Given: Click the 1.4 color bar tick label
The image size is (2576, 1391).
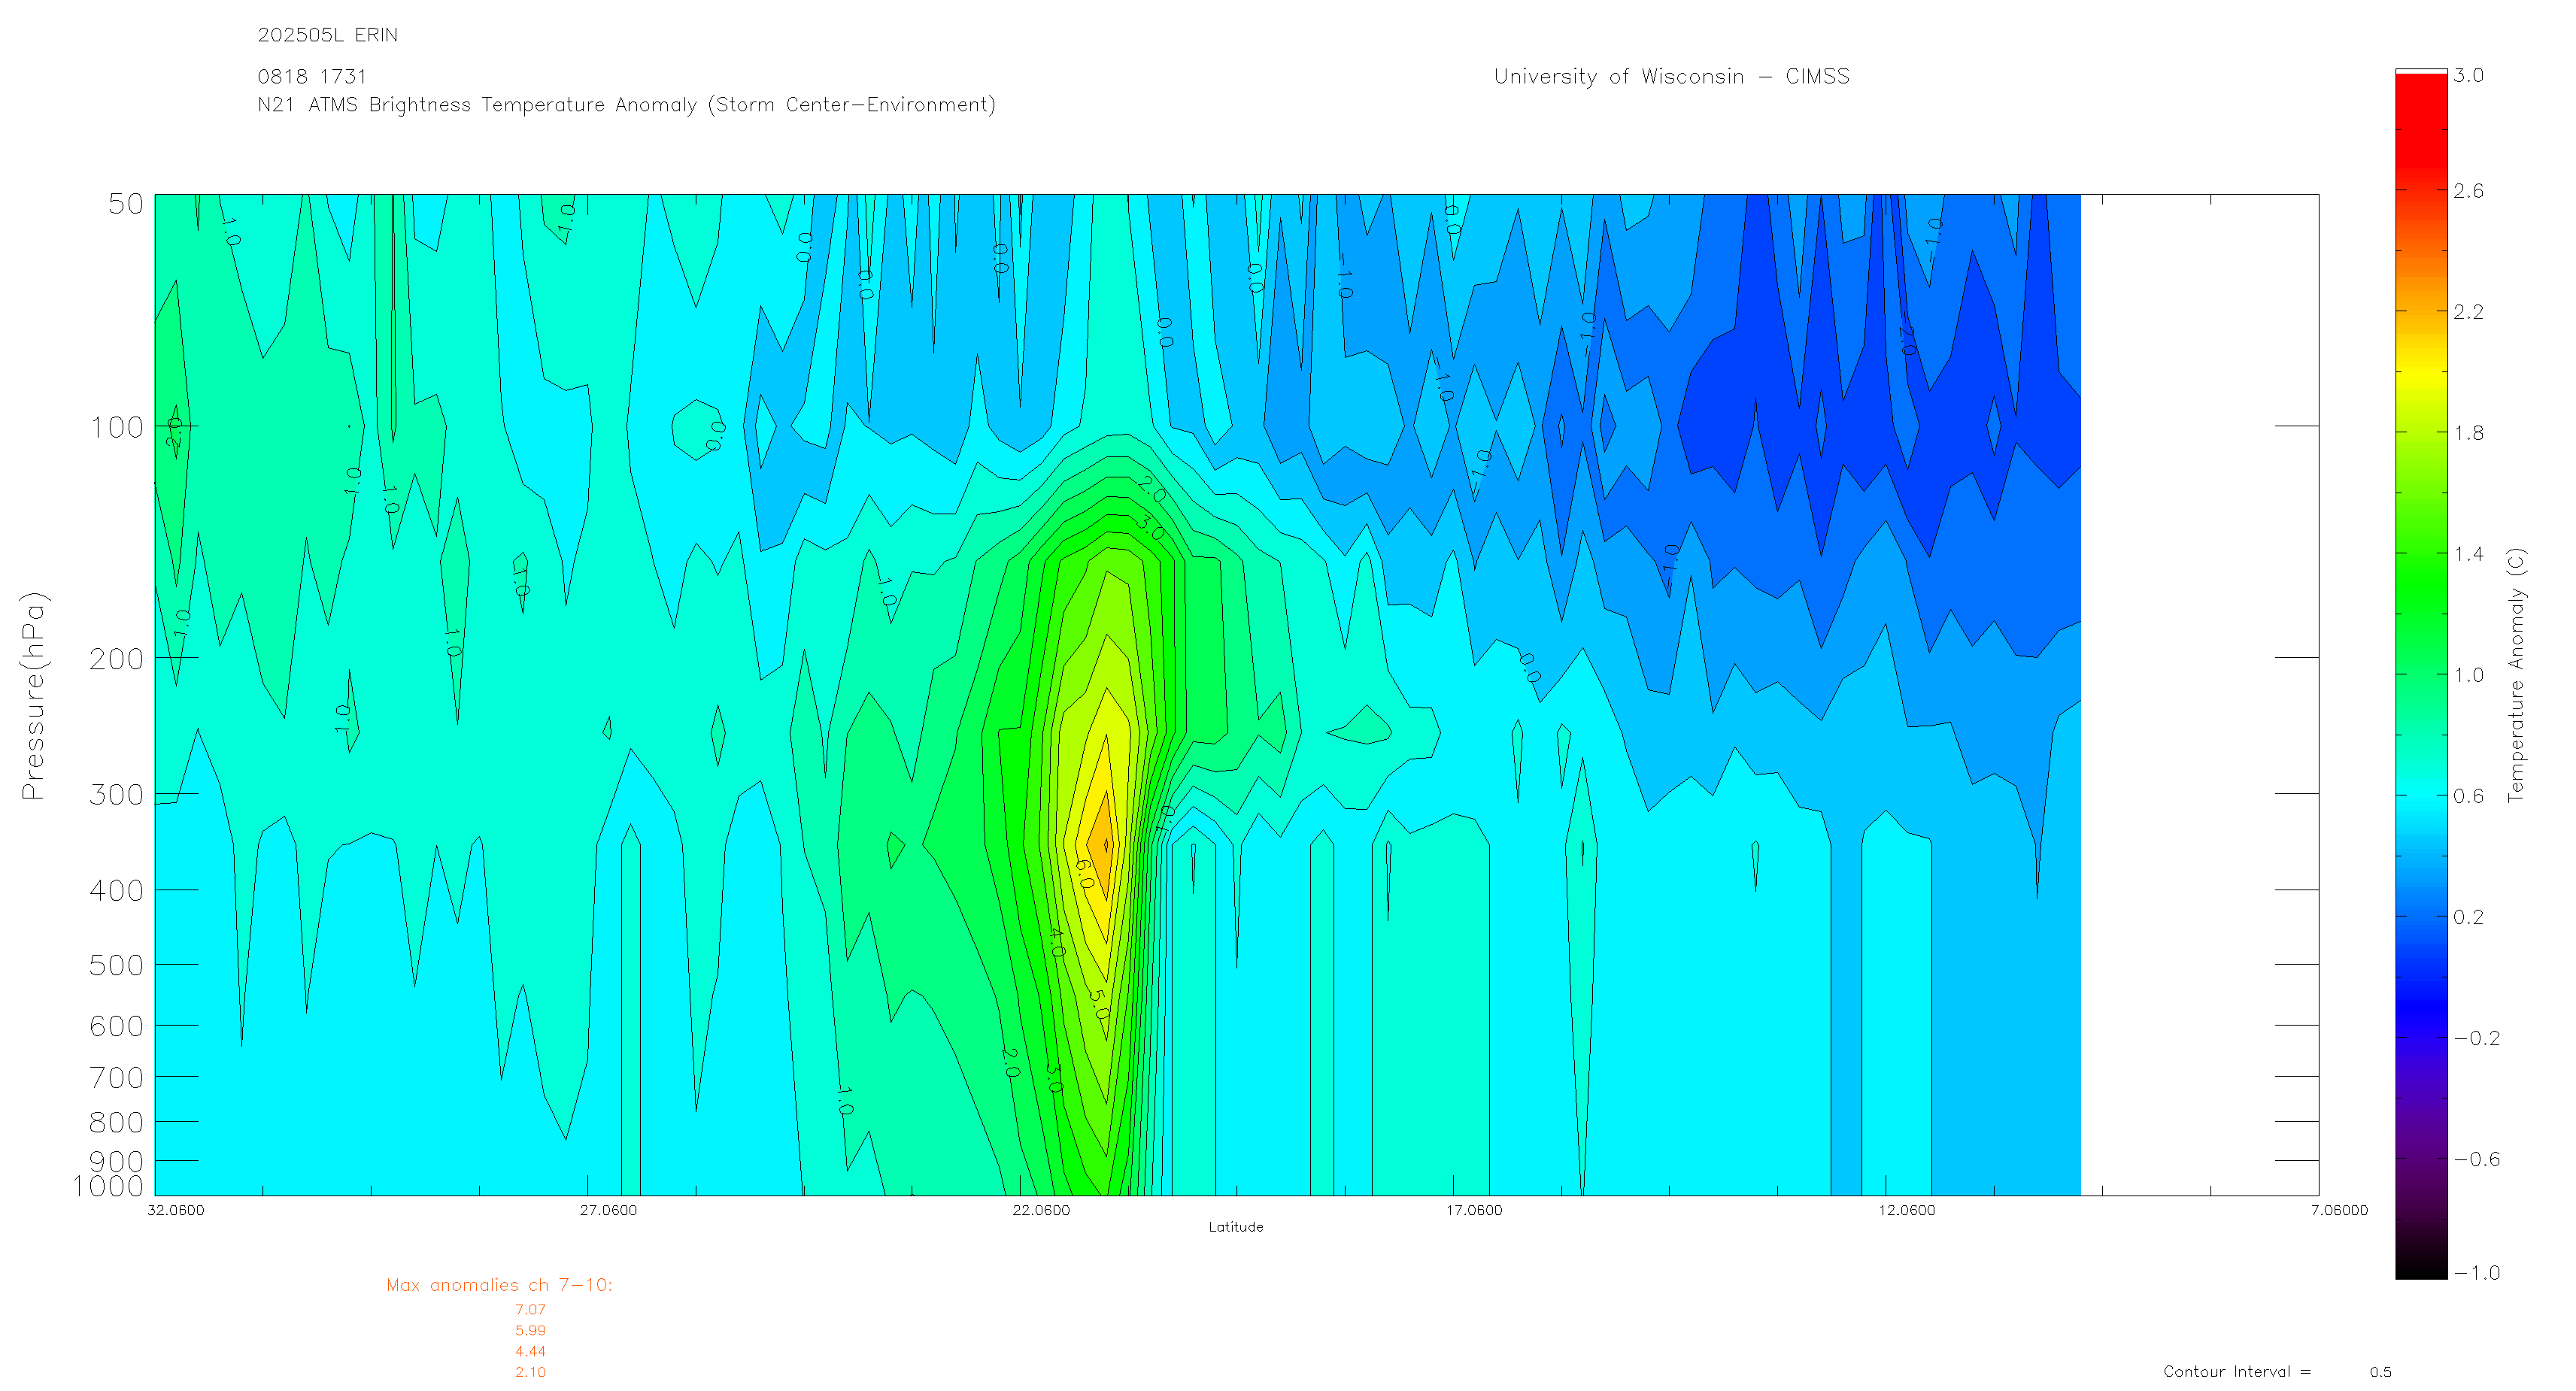Looking at the screenshot, I should click(x=2468, y=554).
